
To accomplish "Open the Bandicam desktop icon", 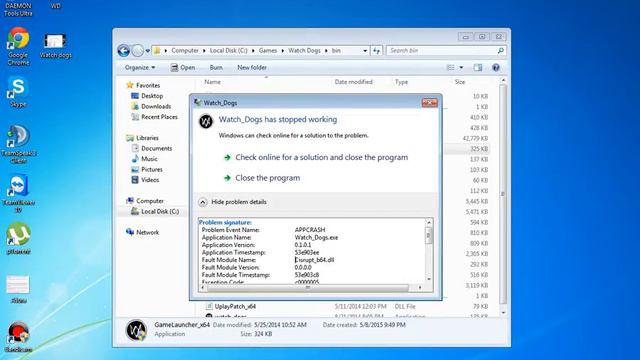I will coord(18,337).
